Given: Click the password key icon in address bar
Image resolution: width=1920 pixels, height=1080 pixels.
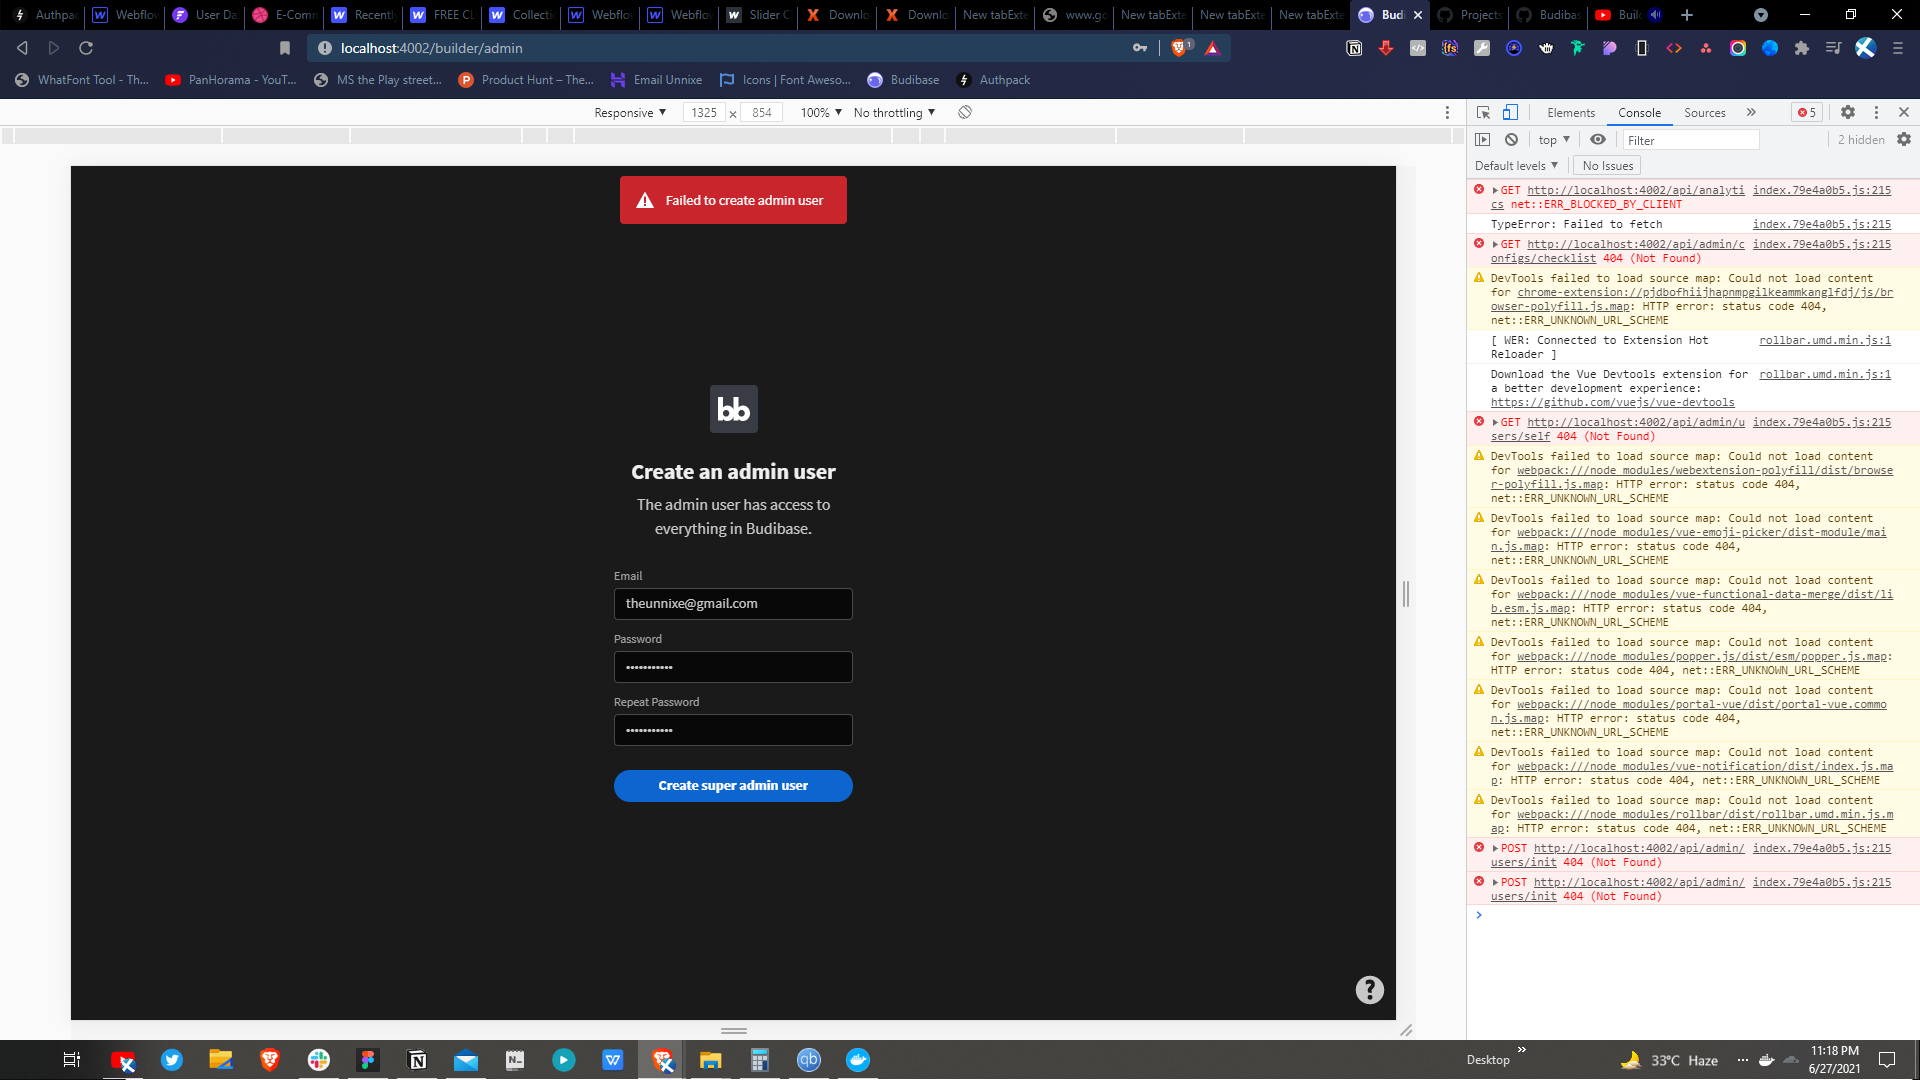Looking at the screenshot, I should pos(1140,48).
